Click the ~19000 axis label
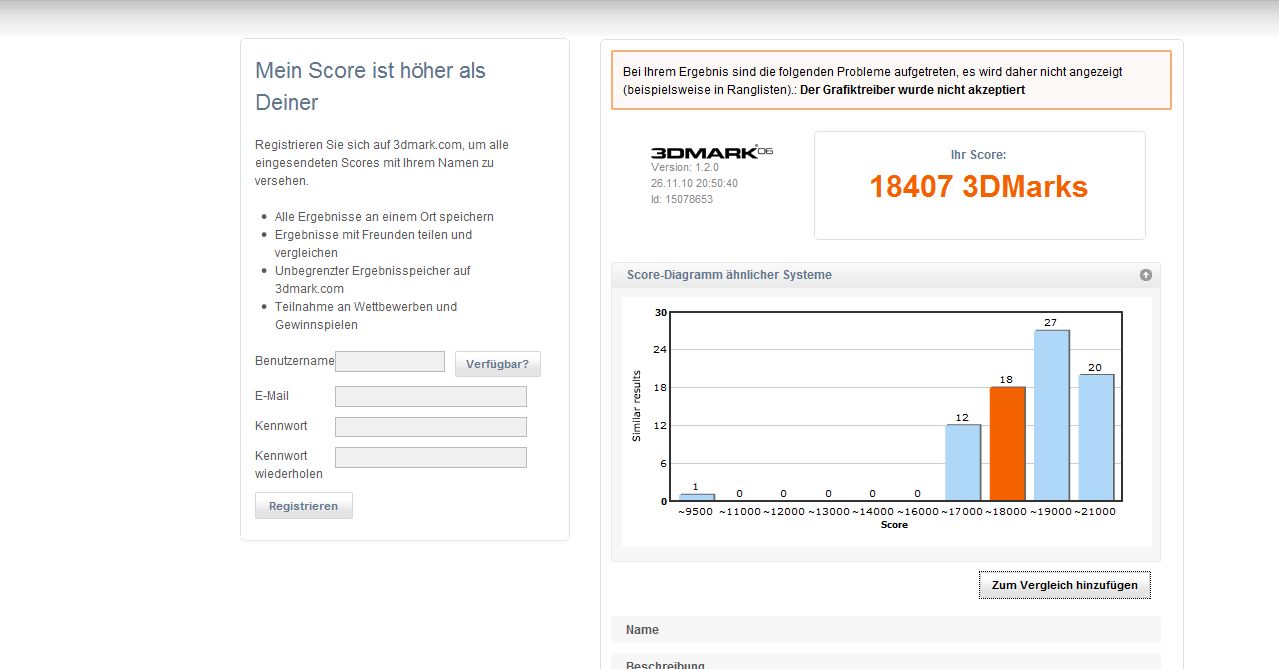The height and width of the screenshot is (669, 1279). (1051, 512)
